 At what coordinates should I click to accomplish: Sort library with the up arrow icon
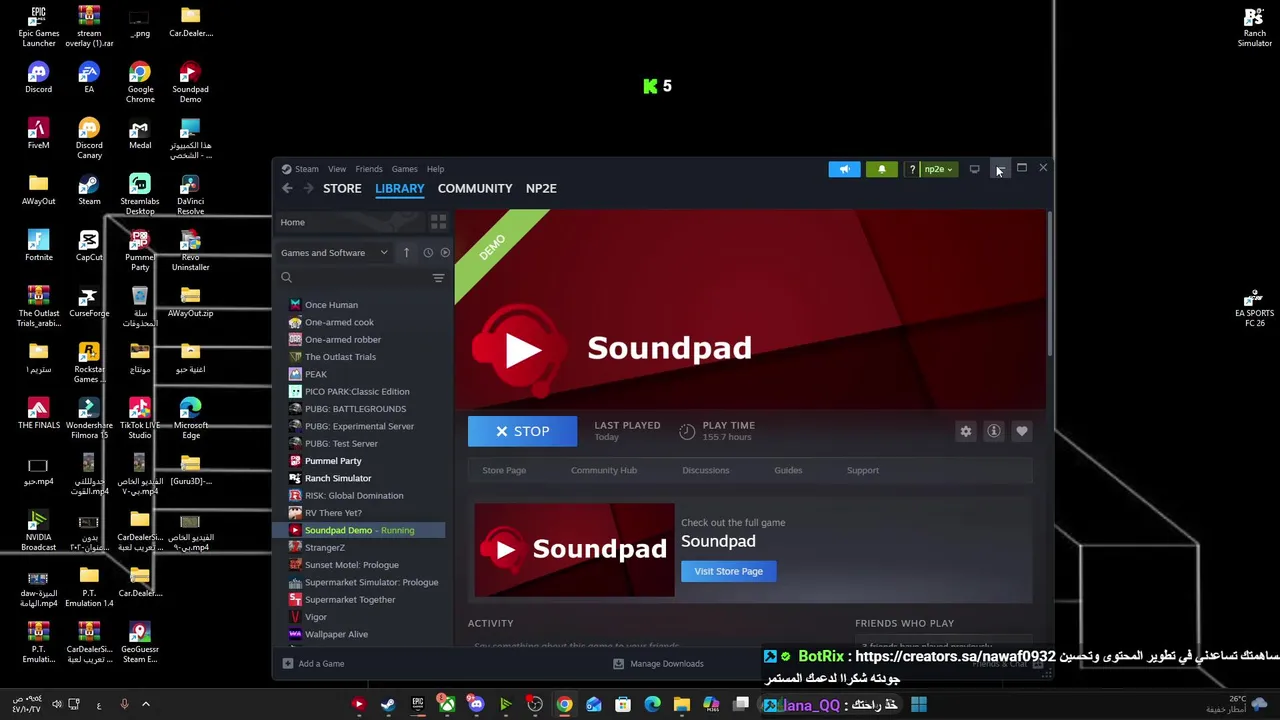click(x=406, y=253)
